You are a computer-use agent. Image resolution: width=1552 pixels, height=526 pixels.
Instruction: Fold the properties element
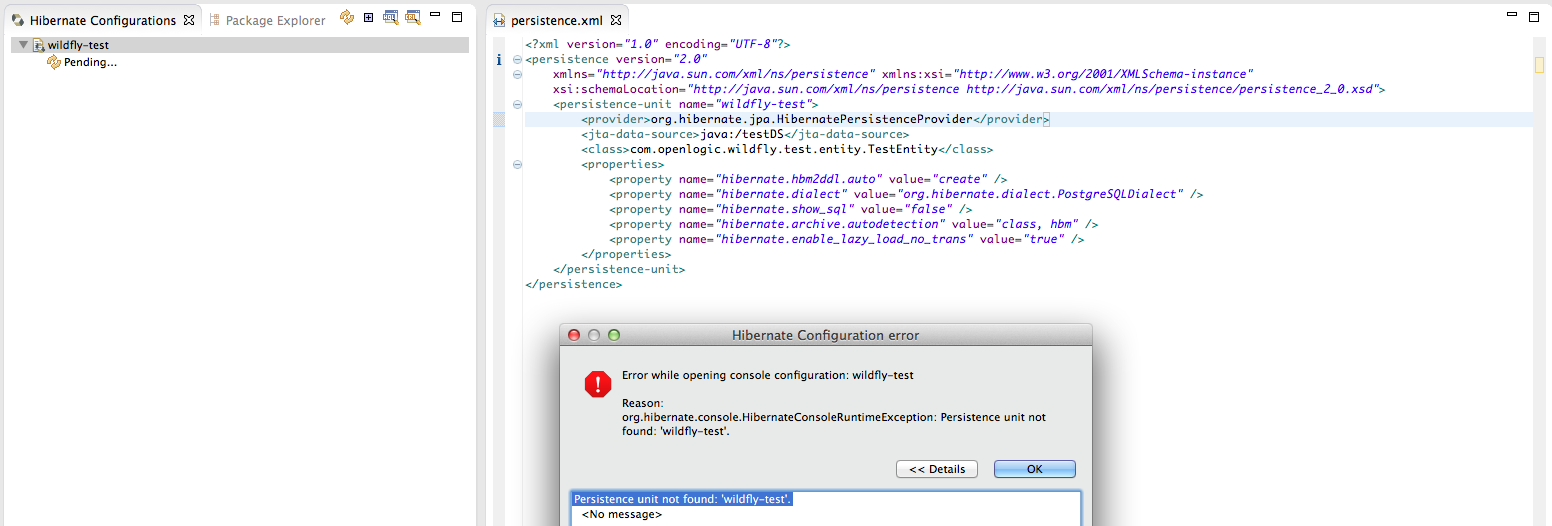coord(517,165)
